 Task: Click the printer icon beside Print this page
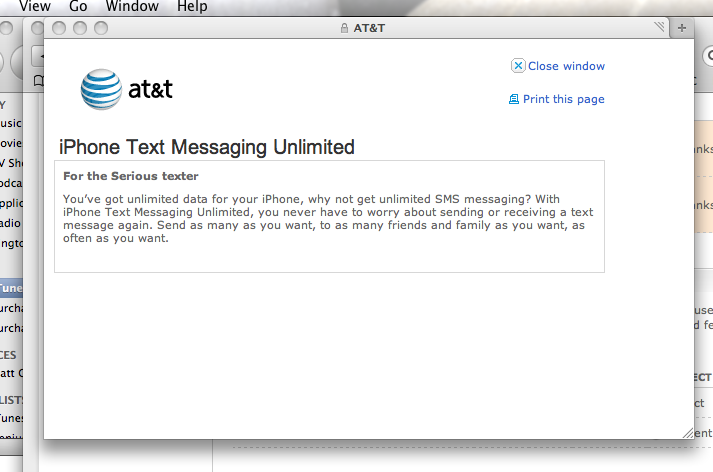[514, 99]
